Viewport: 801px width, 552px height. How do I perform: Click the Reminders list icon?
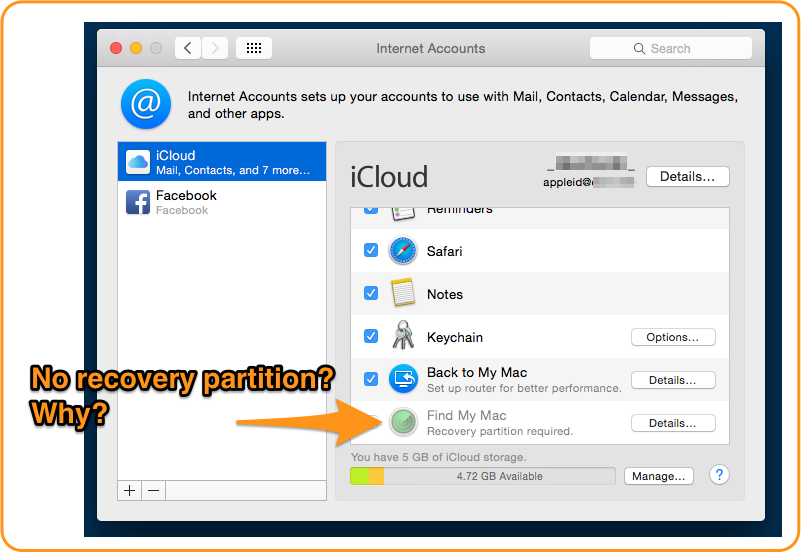(x=403, y=213)
